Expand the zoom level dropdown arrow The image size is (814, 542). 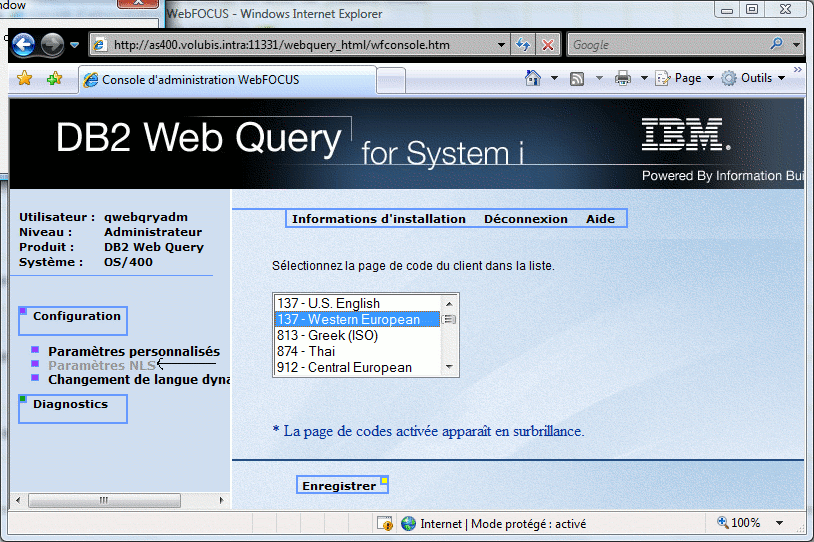[x=779, y=523]
